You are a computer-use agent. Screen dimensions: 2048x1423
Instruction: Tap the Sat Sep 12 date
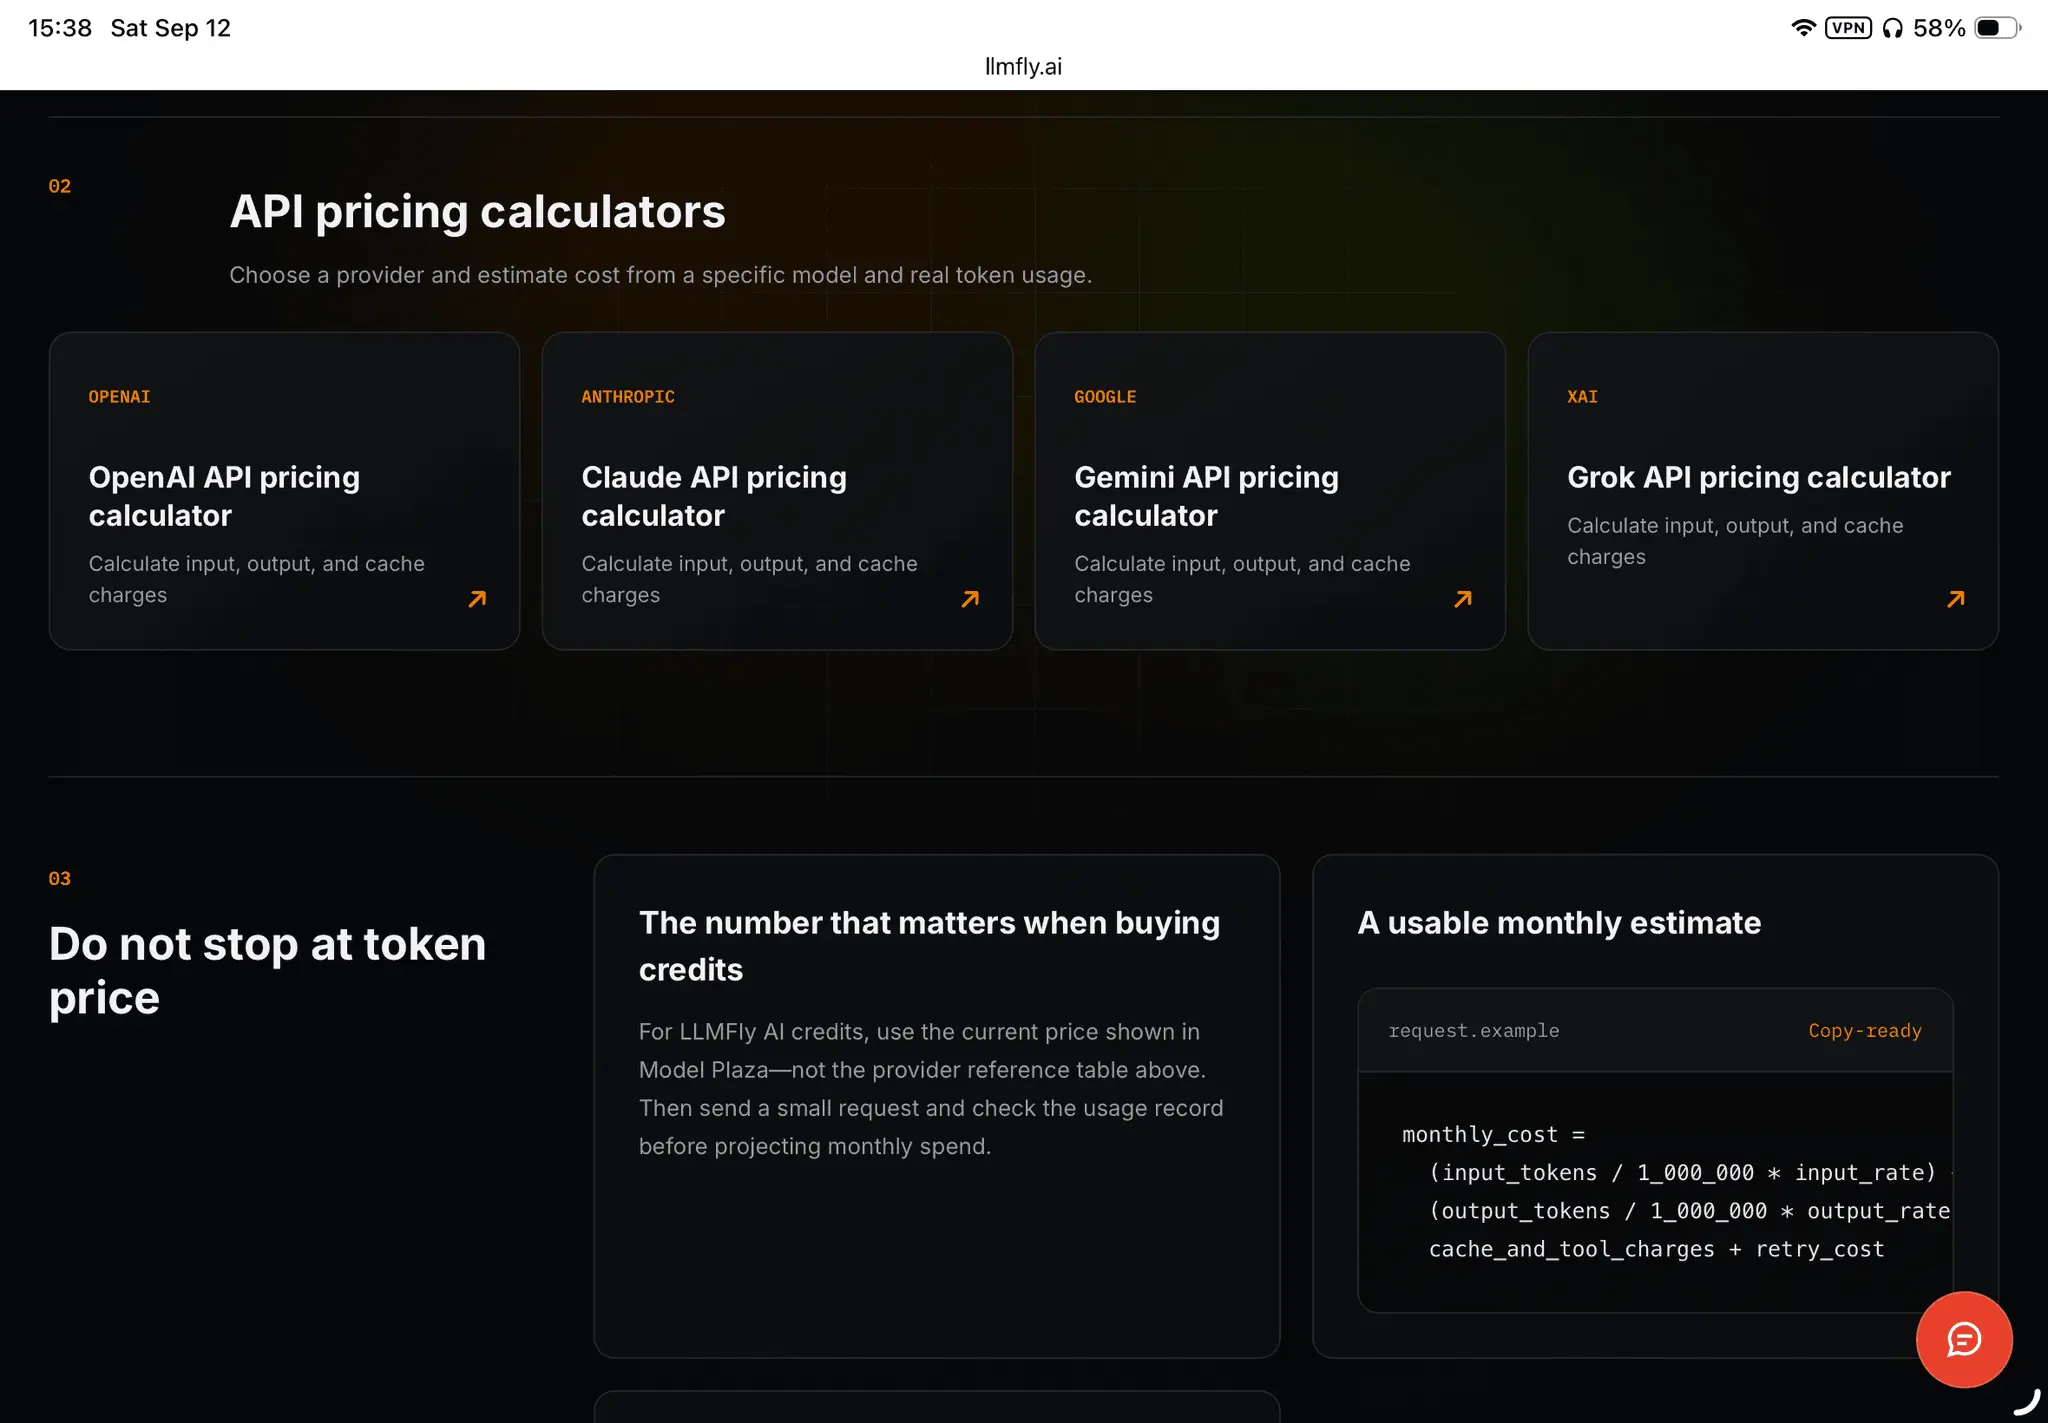pos(170,28)
